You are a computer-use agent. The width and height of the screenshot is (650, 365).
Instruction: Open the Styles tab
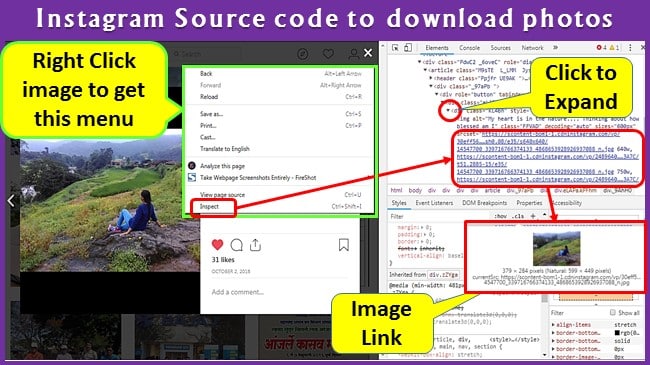(x=399, y=203)
